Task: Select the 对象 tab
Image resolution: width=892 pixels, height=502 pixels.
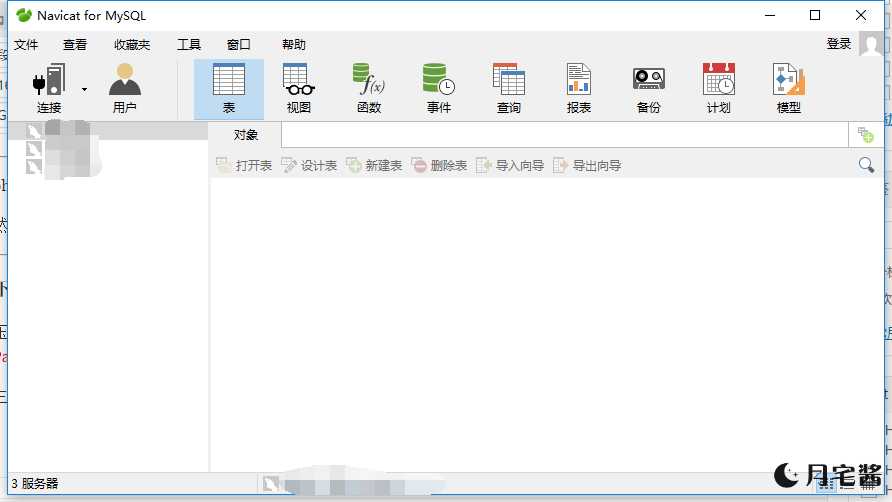Action: pyautogui.click(x=246, y=135)
